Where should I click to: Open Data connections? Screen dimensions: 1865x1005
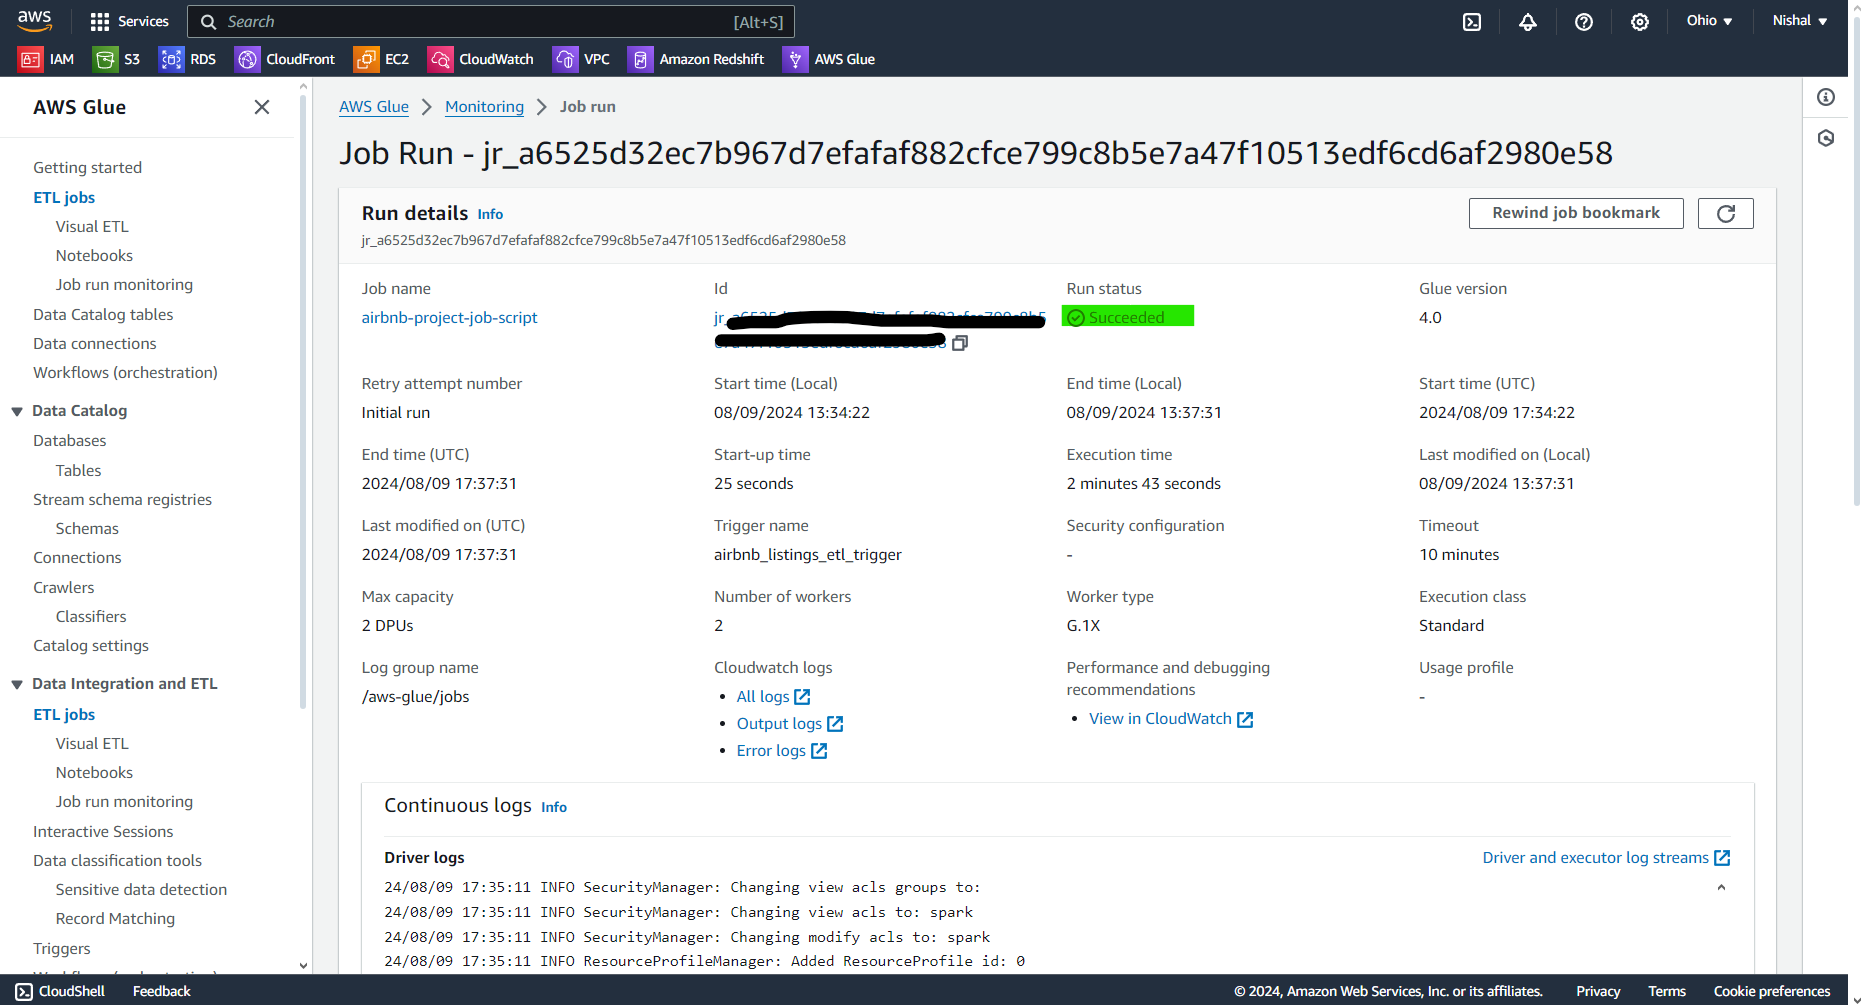[x=94, y=344]
